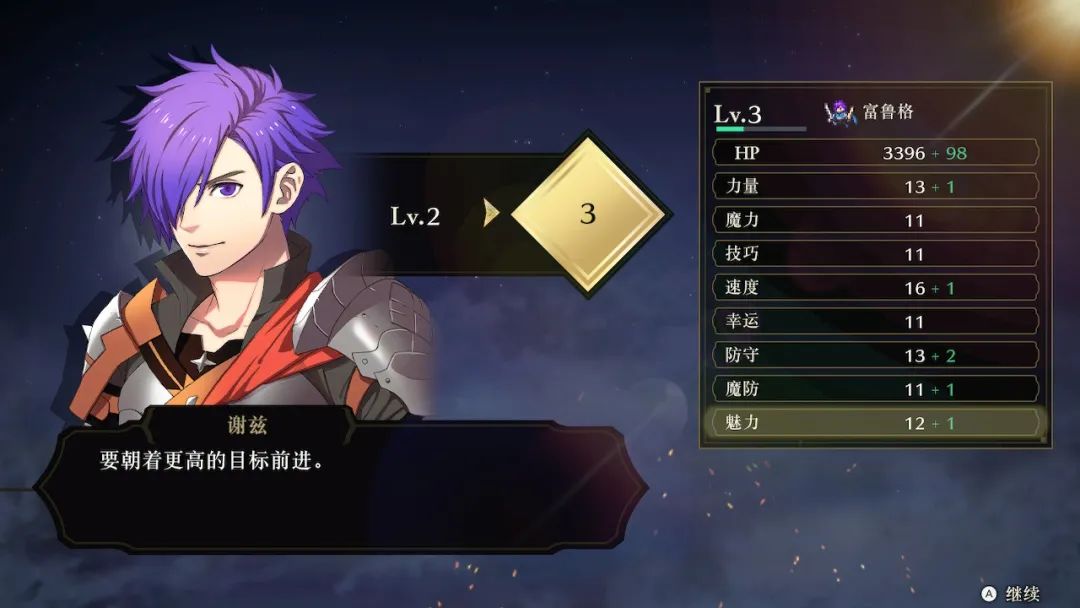Select the 速度 stat row
Image resolution: width=1080 pixels, height=608 pixels.
[x=875, y=288]
